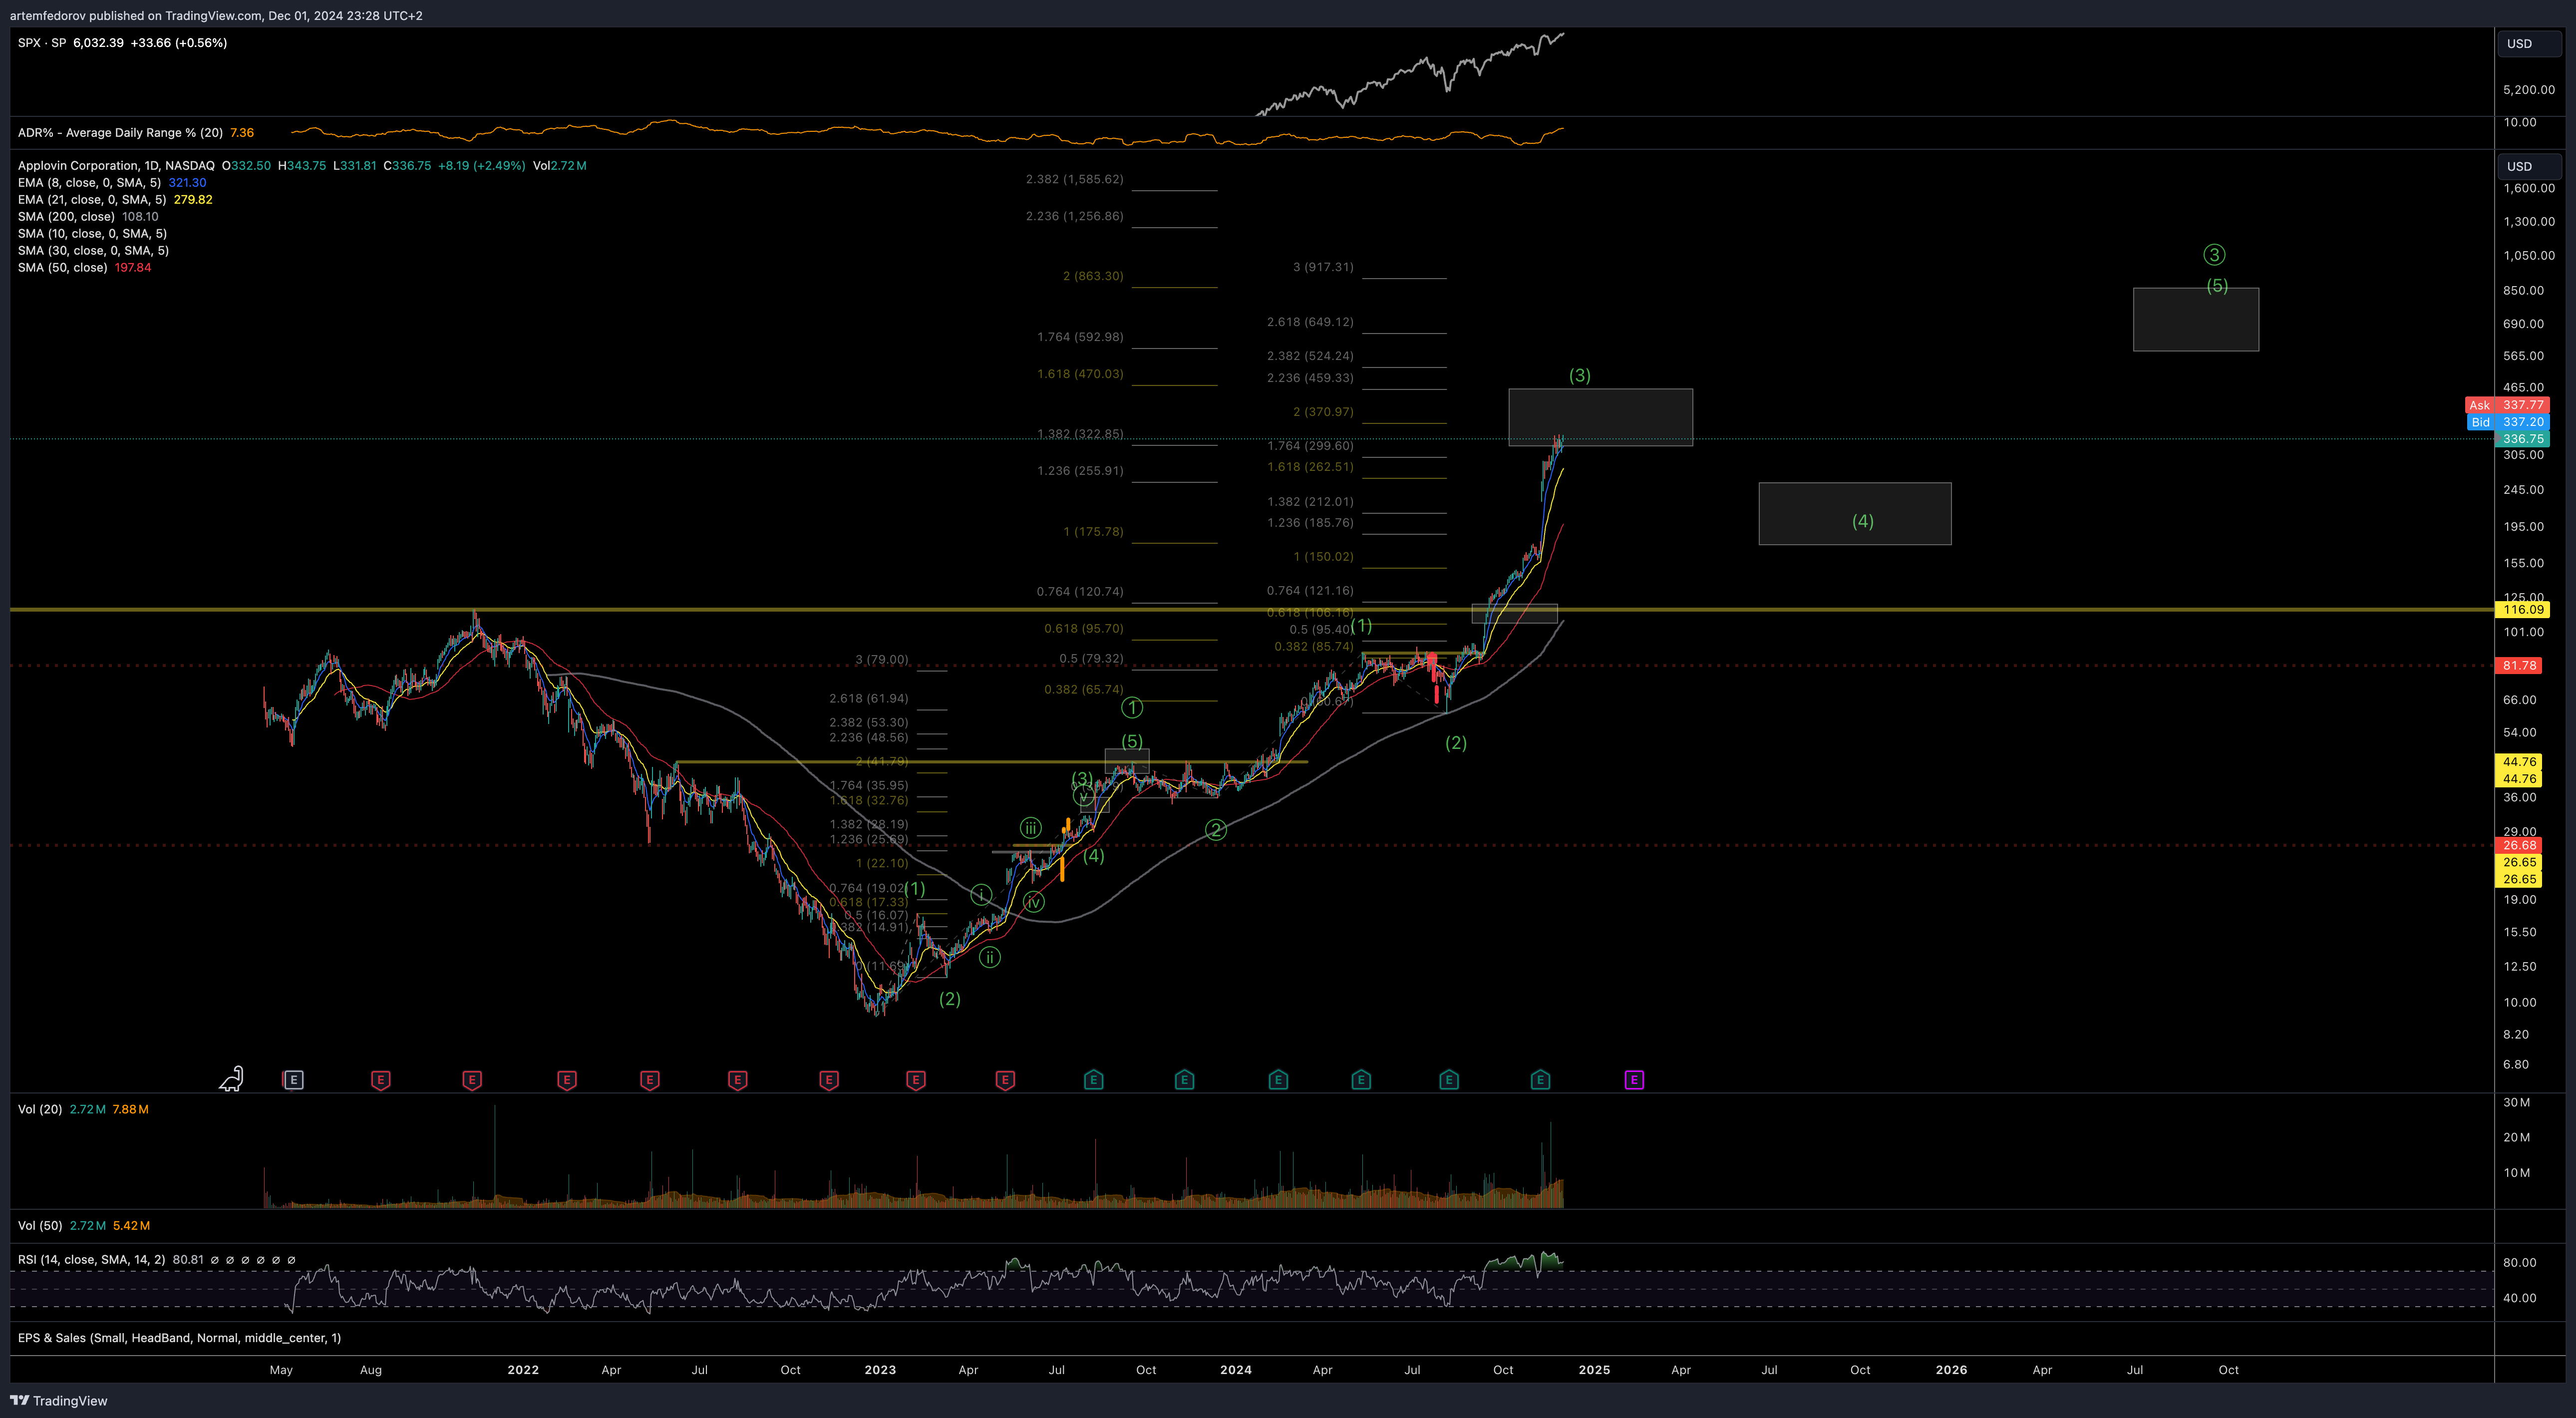
Task: Click the SPX · SP symbol legend
Action: pos(42,43)
